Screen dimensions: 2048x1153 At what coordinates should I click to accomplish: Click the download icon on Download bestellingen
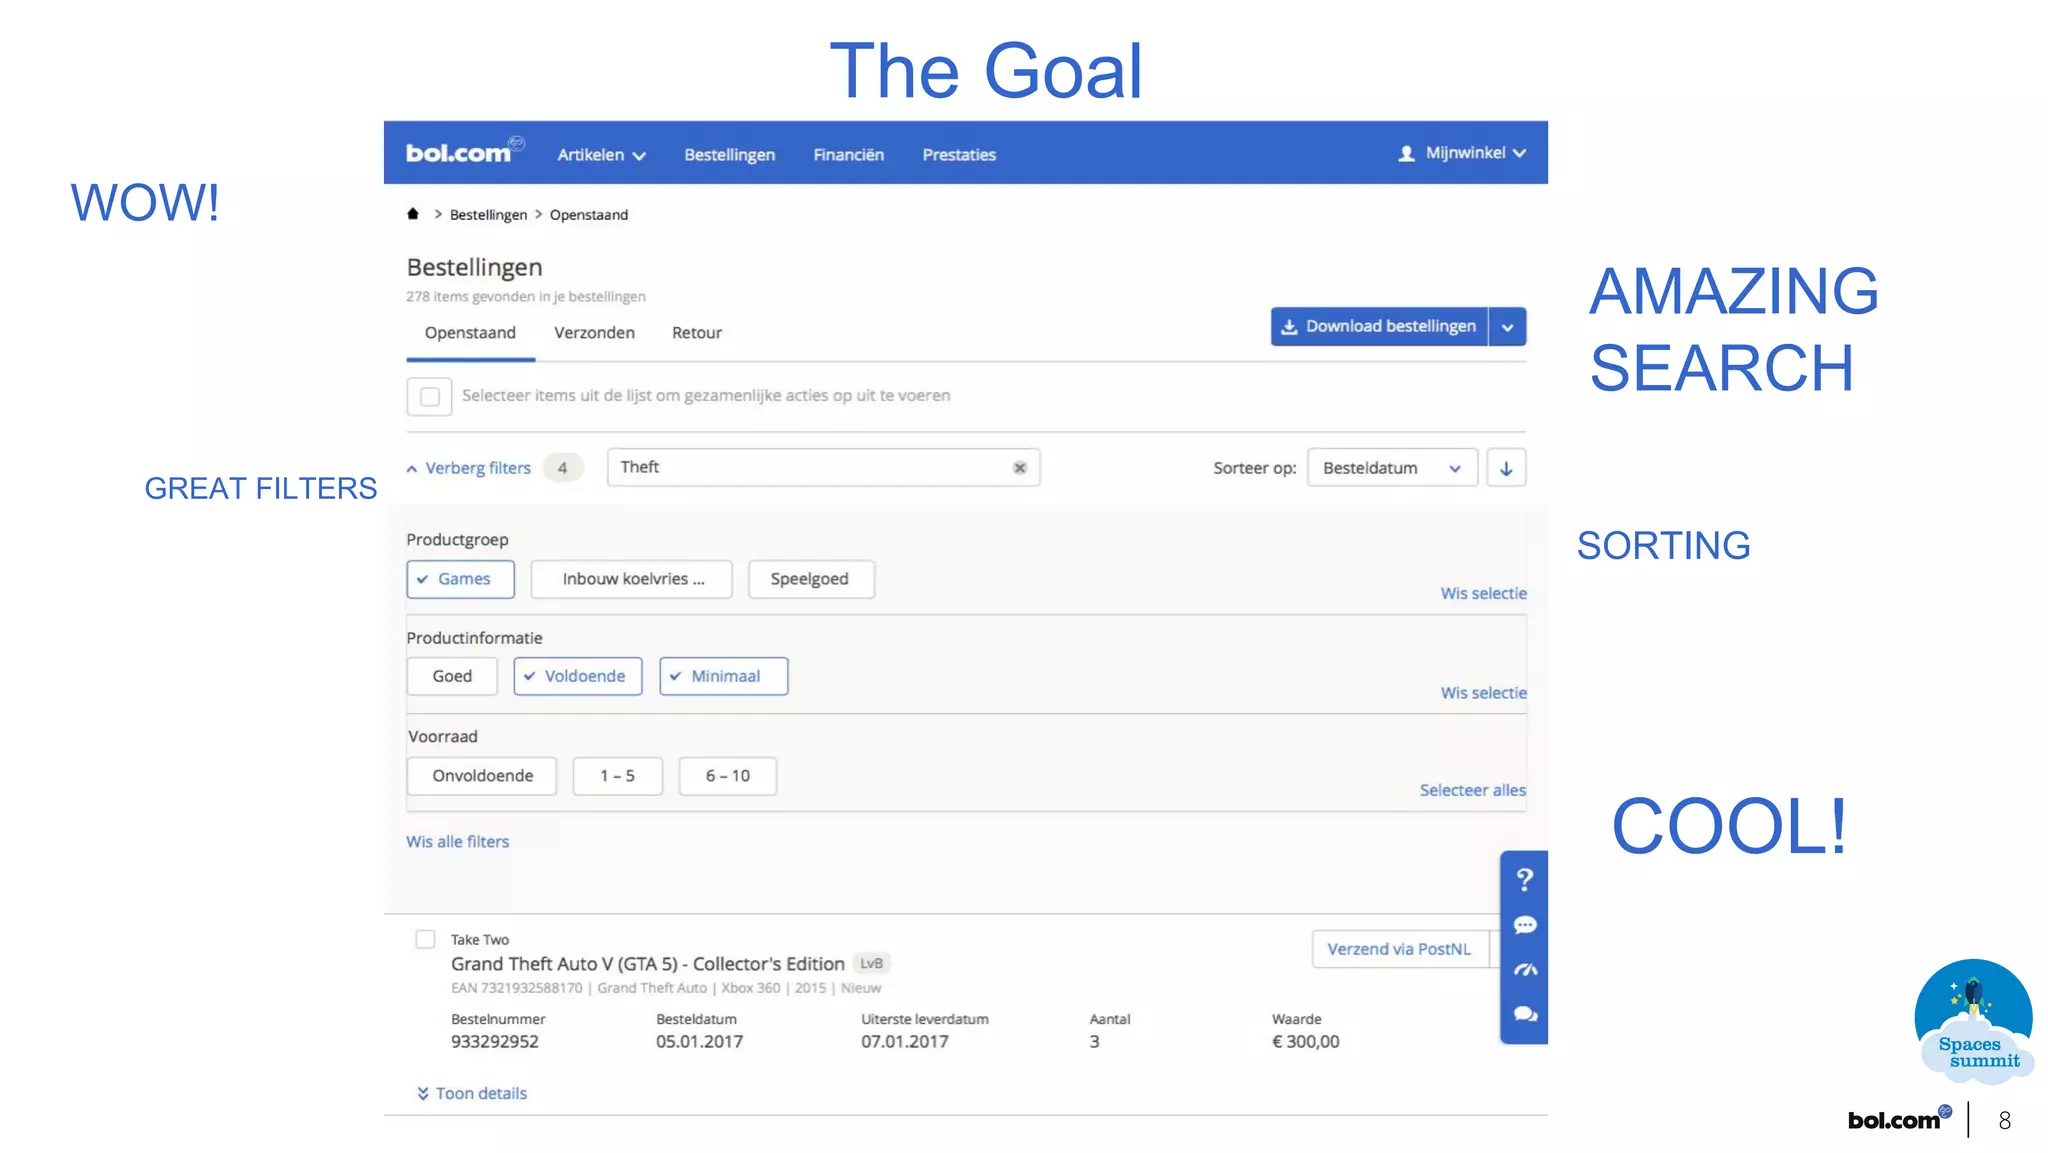pos(1289,327)
